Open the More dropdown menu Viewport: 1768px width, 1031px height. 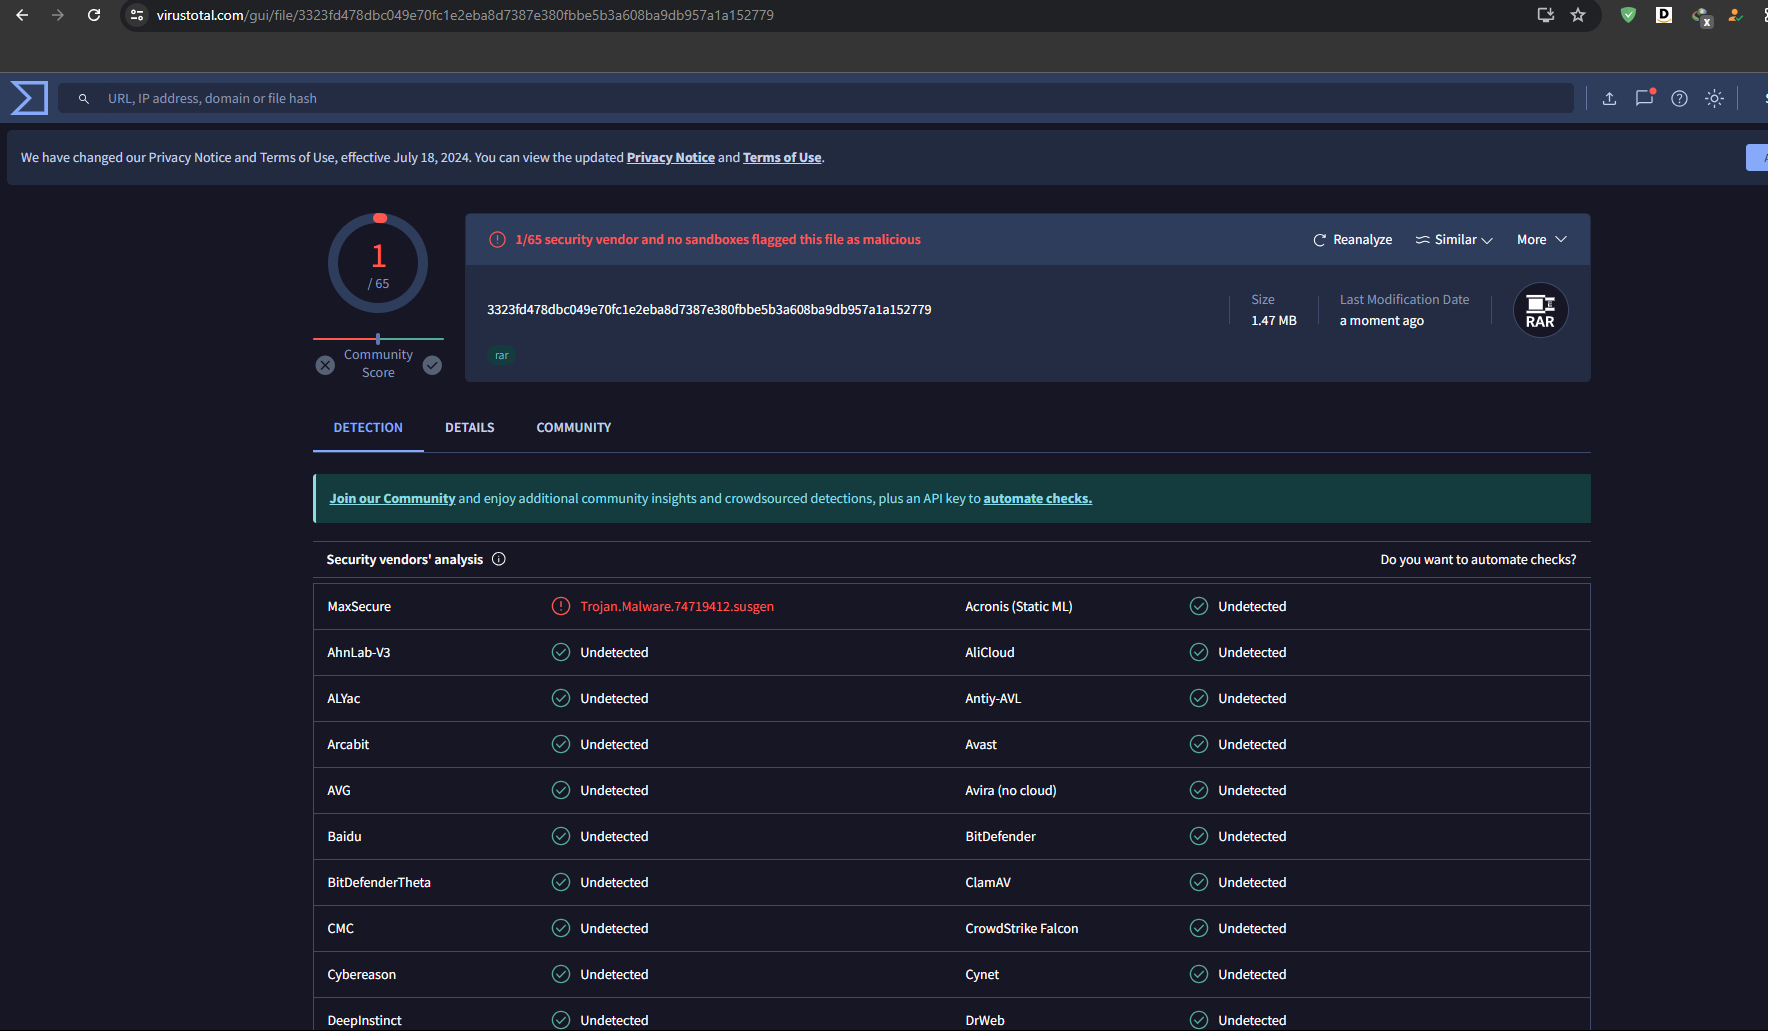1542,239
